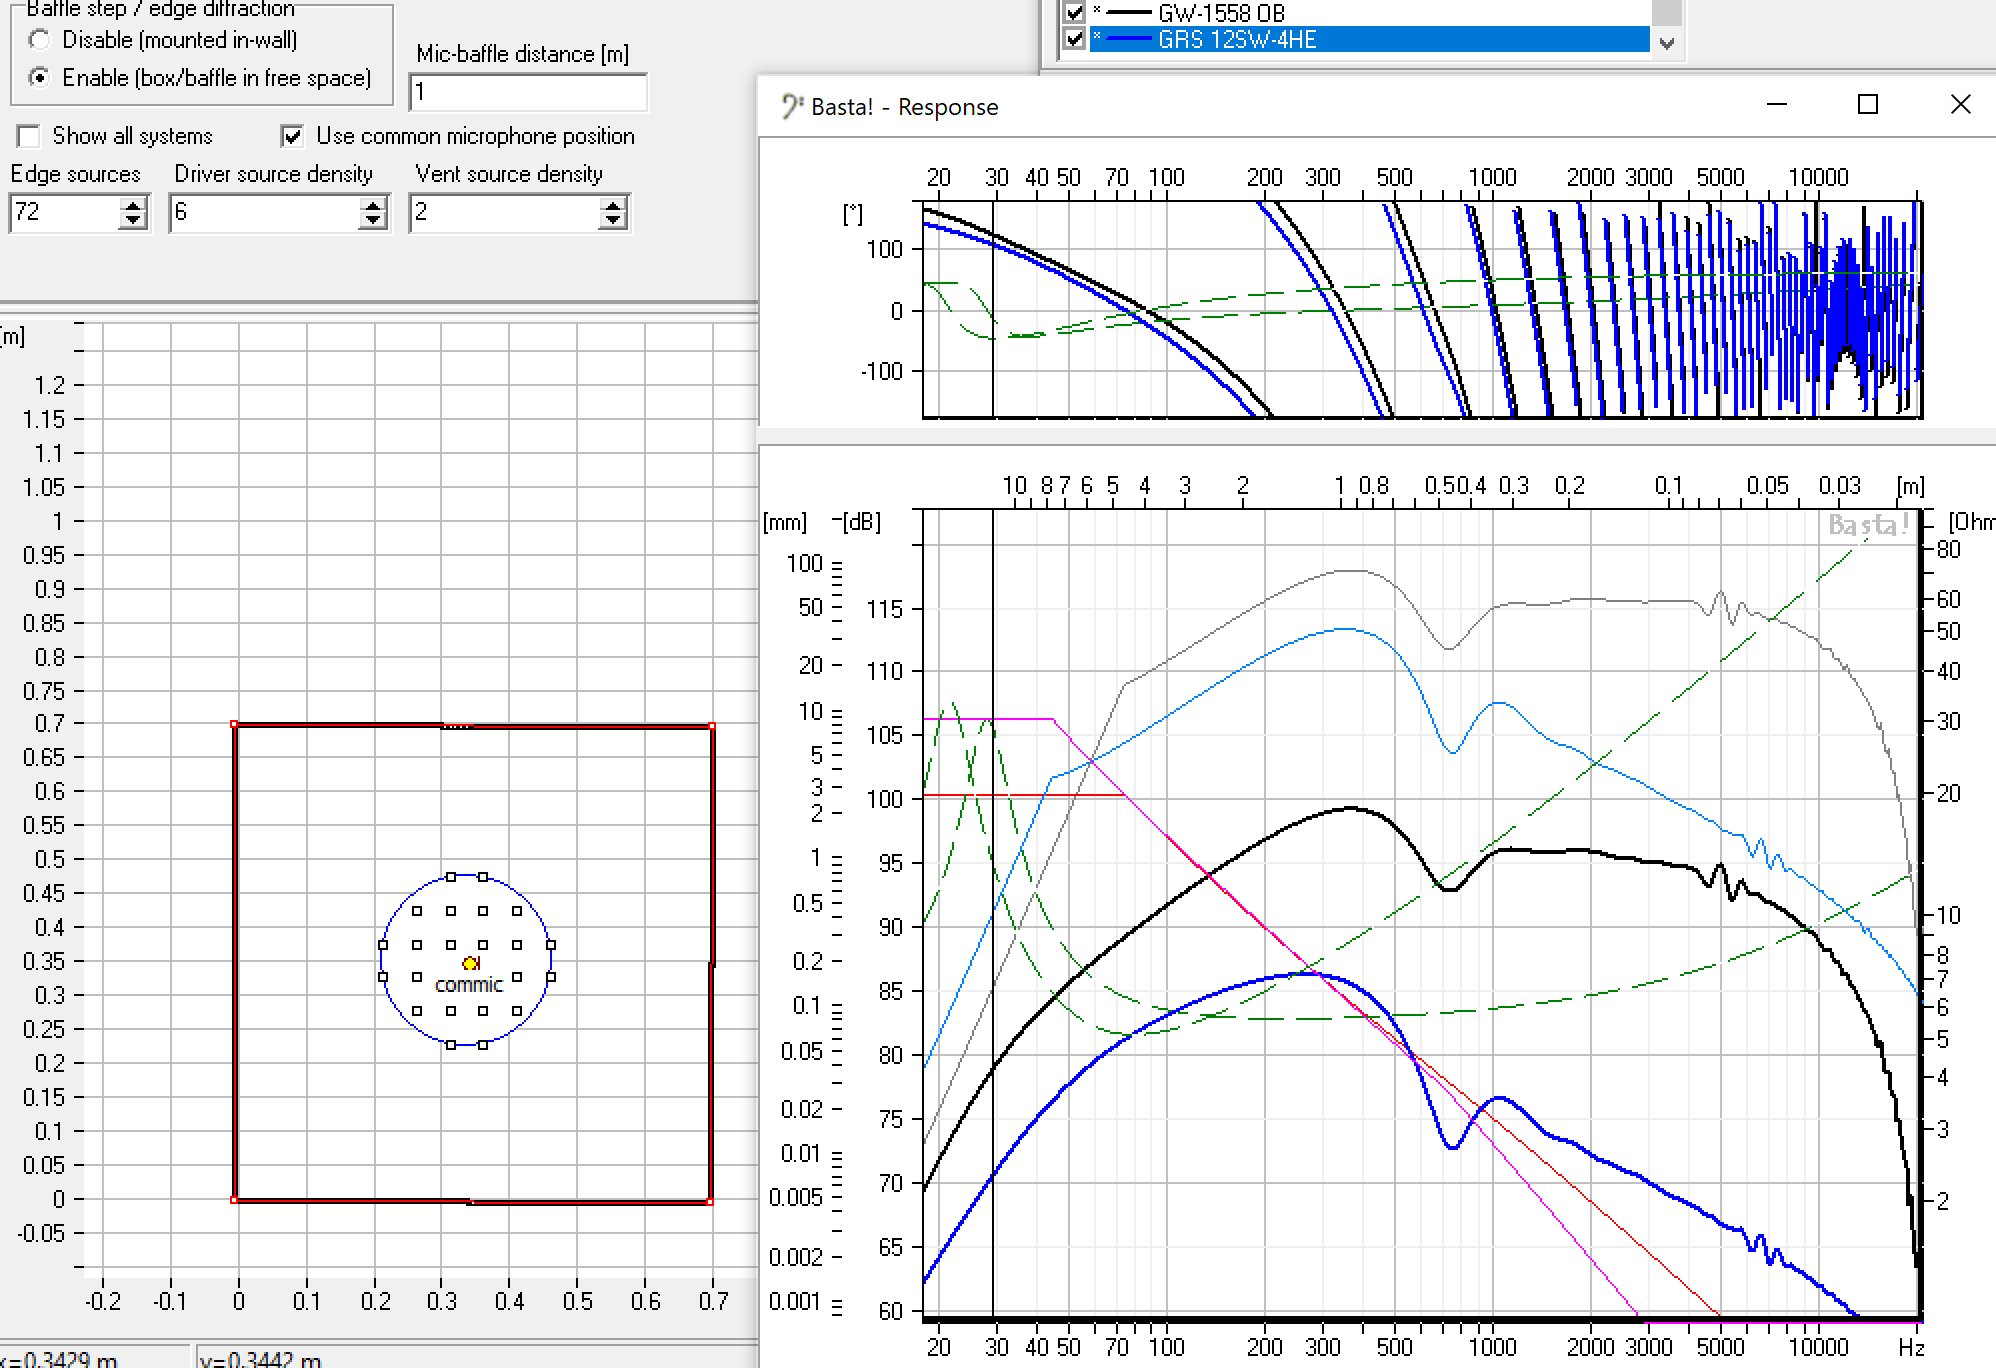Select GW-1558 OB entry in system list
This screenshot has height=1368, width=1996.
coord(1368,13)
